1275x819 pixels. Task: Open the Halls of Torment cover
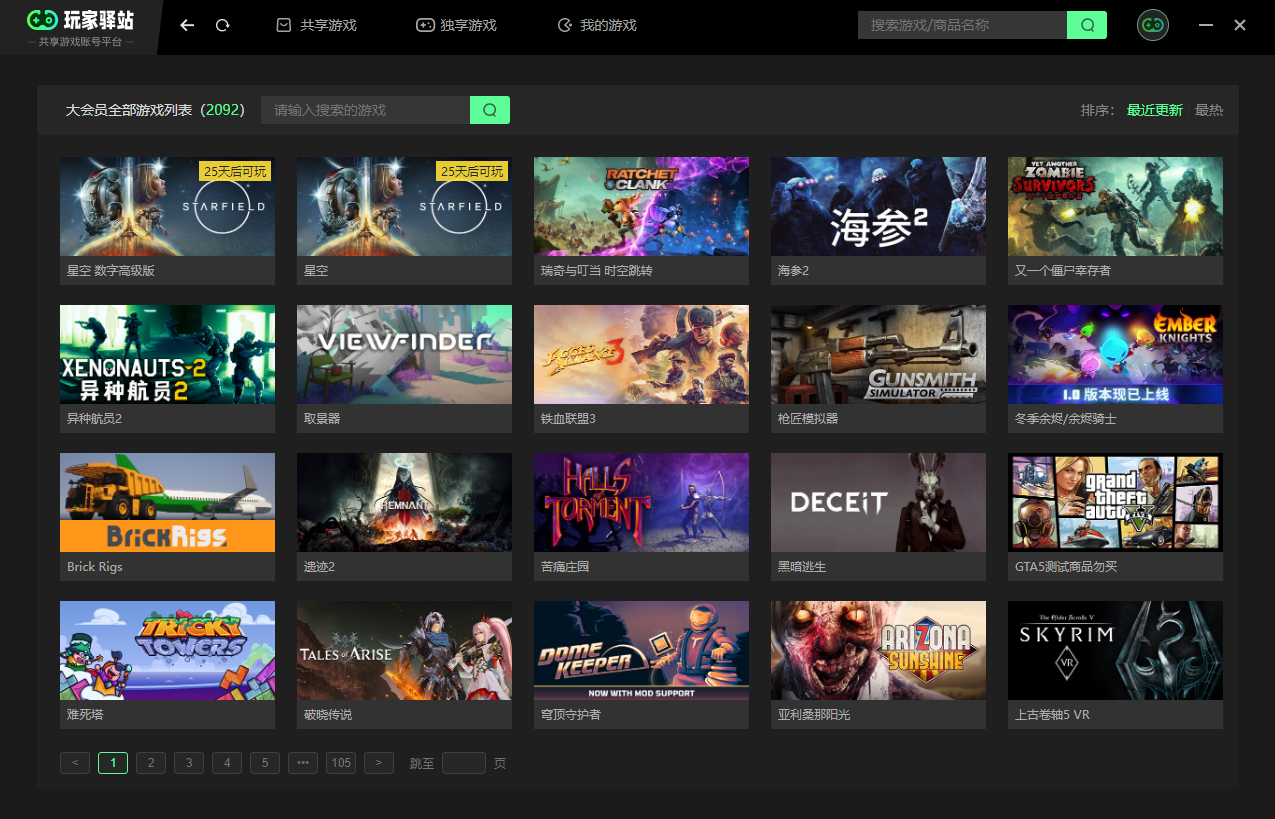point(641,502)
